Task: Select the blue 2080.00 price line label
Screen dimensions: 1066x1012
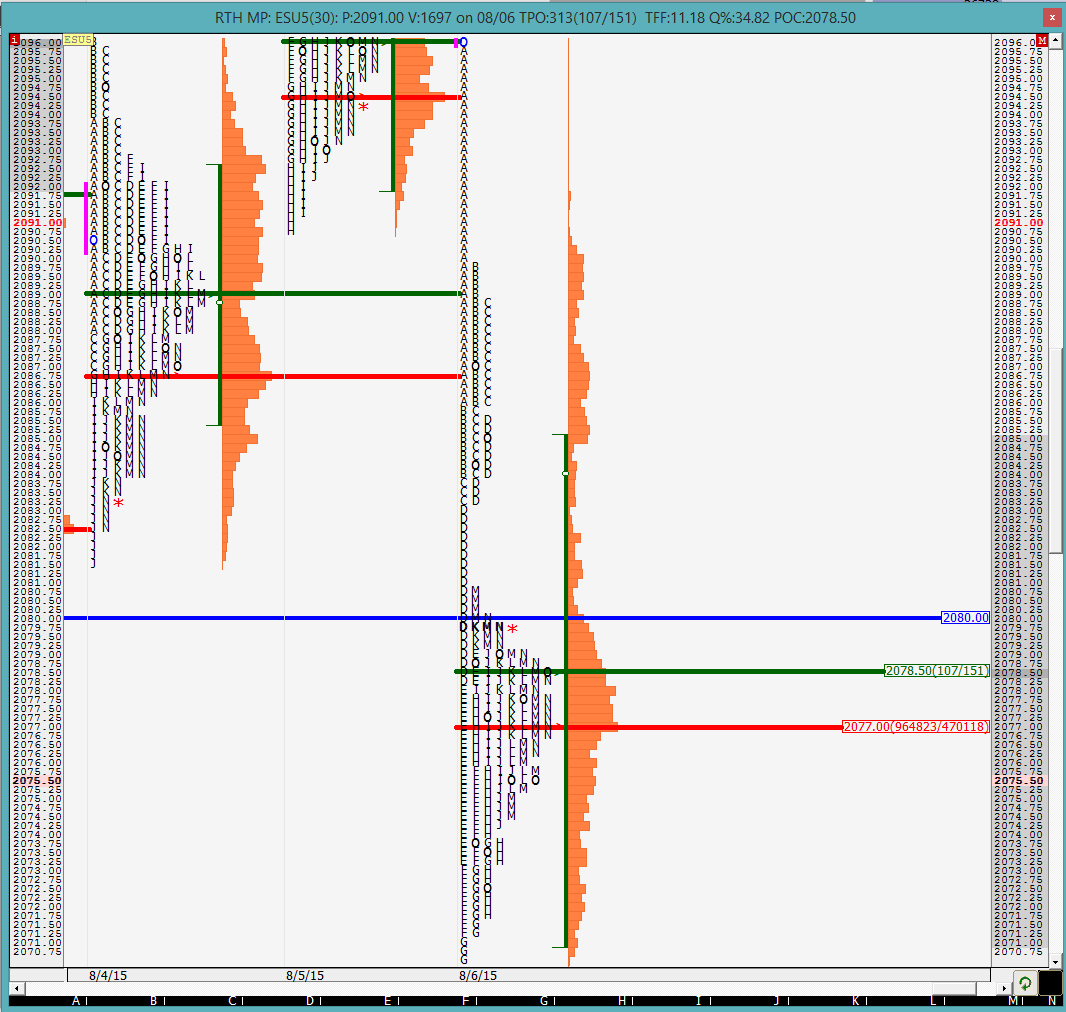Action: tap(965, 618)
